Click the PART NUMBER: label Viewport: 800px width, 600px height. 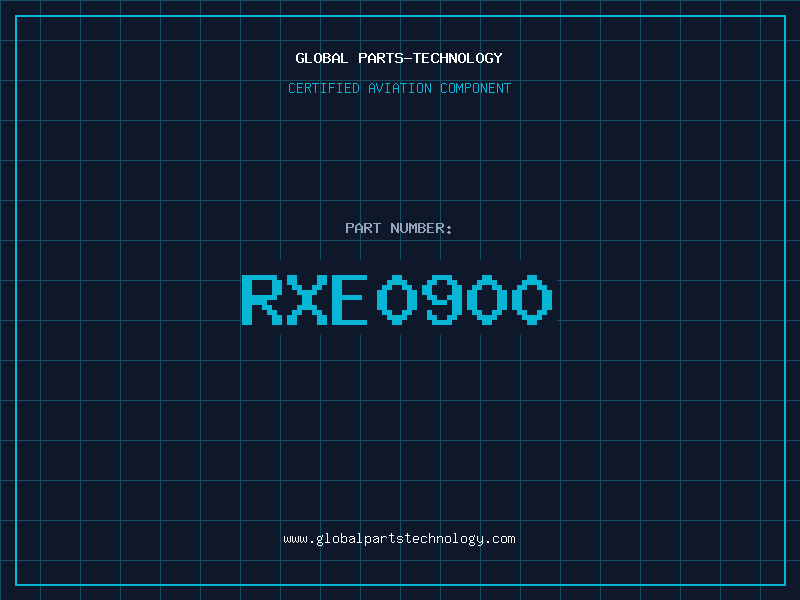click(399, 228)
